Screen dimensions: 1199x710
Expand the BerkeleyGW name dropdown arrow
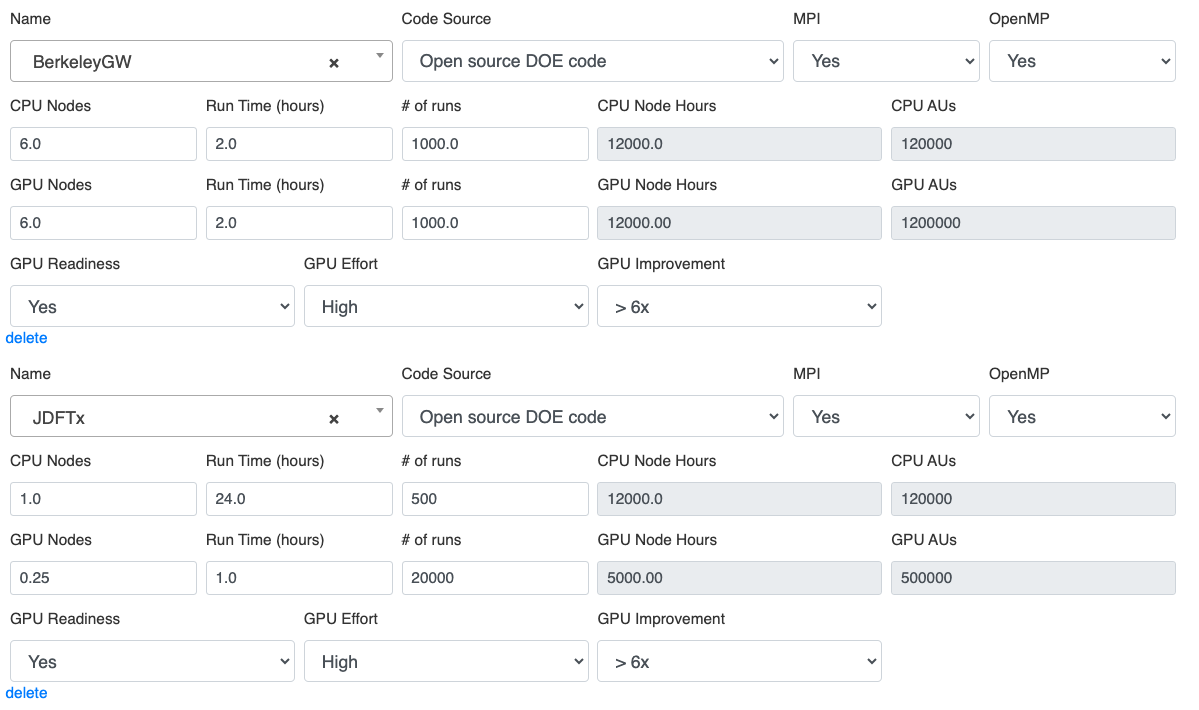pos(380,55)
